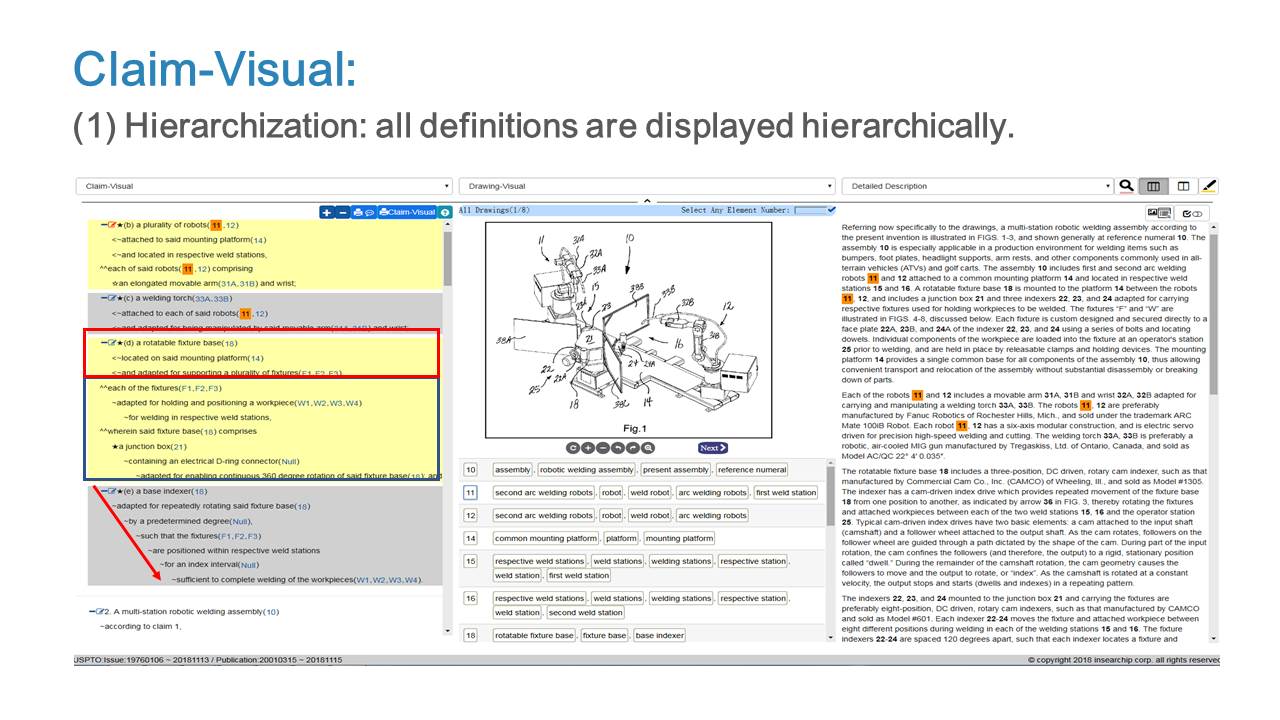The height and width of the screenshot is (720, 1280).
Task: Select element number 14 box
Action: coord(471,538)
